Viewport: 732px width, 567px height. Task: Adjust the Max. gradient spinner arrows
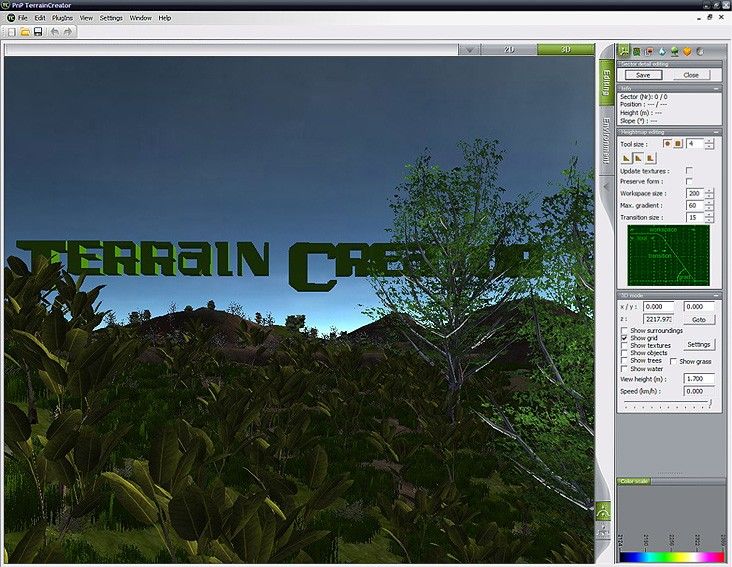(709, 205)
